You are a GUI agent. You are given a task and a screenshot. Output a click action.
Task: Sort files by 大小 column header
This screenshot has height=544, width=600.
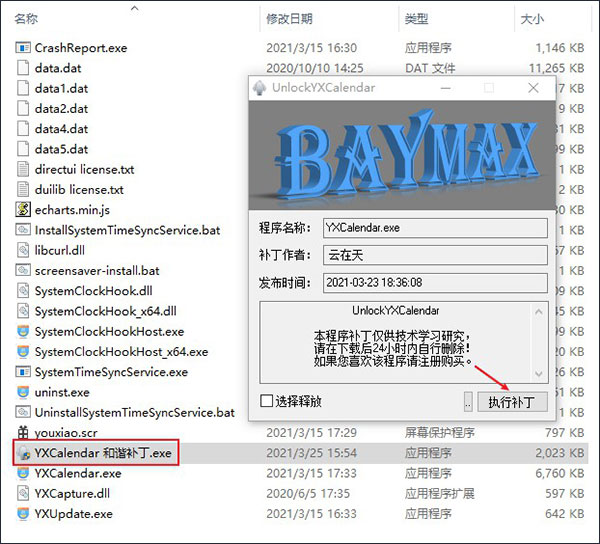532,19
